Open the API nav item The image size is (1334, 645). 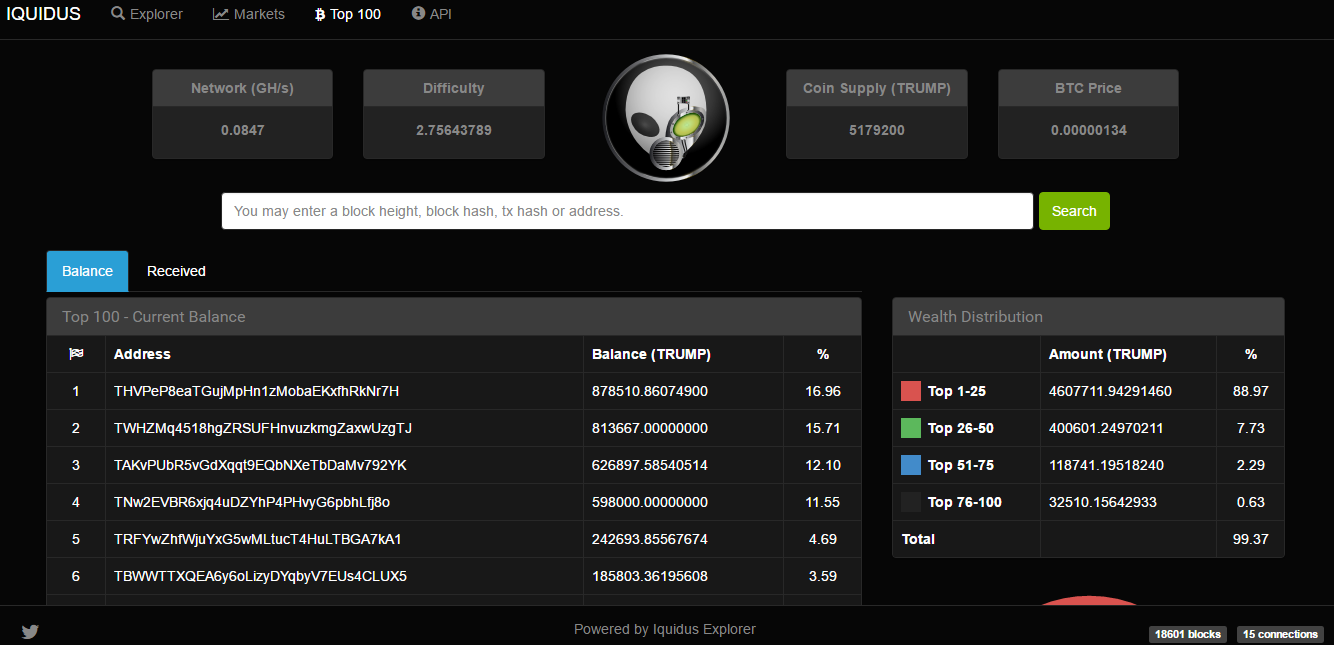(432, 14)
